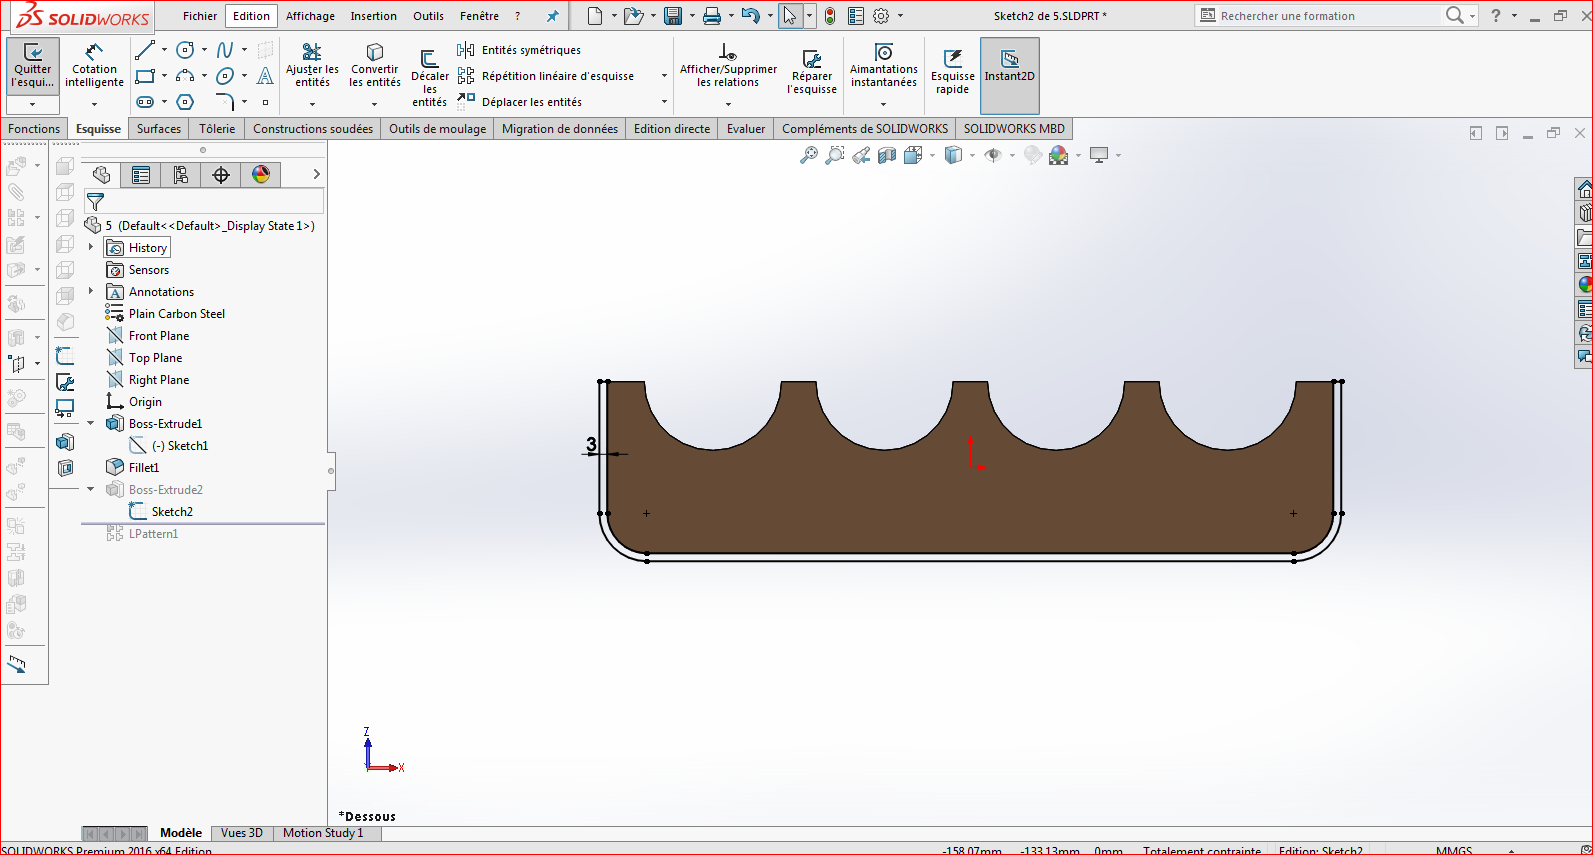Click Zoom to fit in view toolbar
Screen dimensions: 1593x855
click(809, 155)
